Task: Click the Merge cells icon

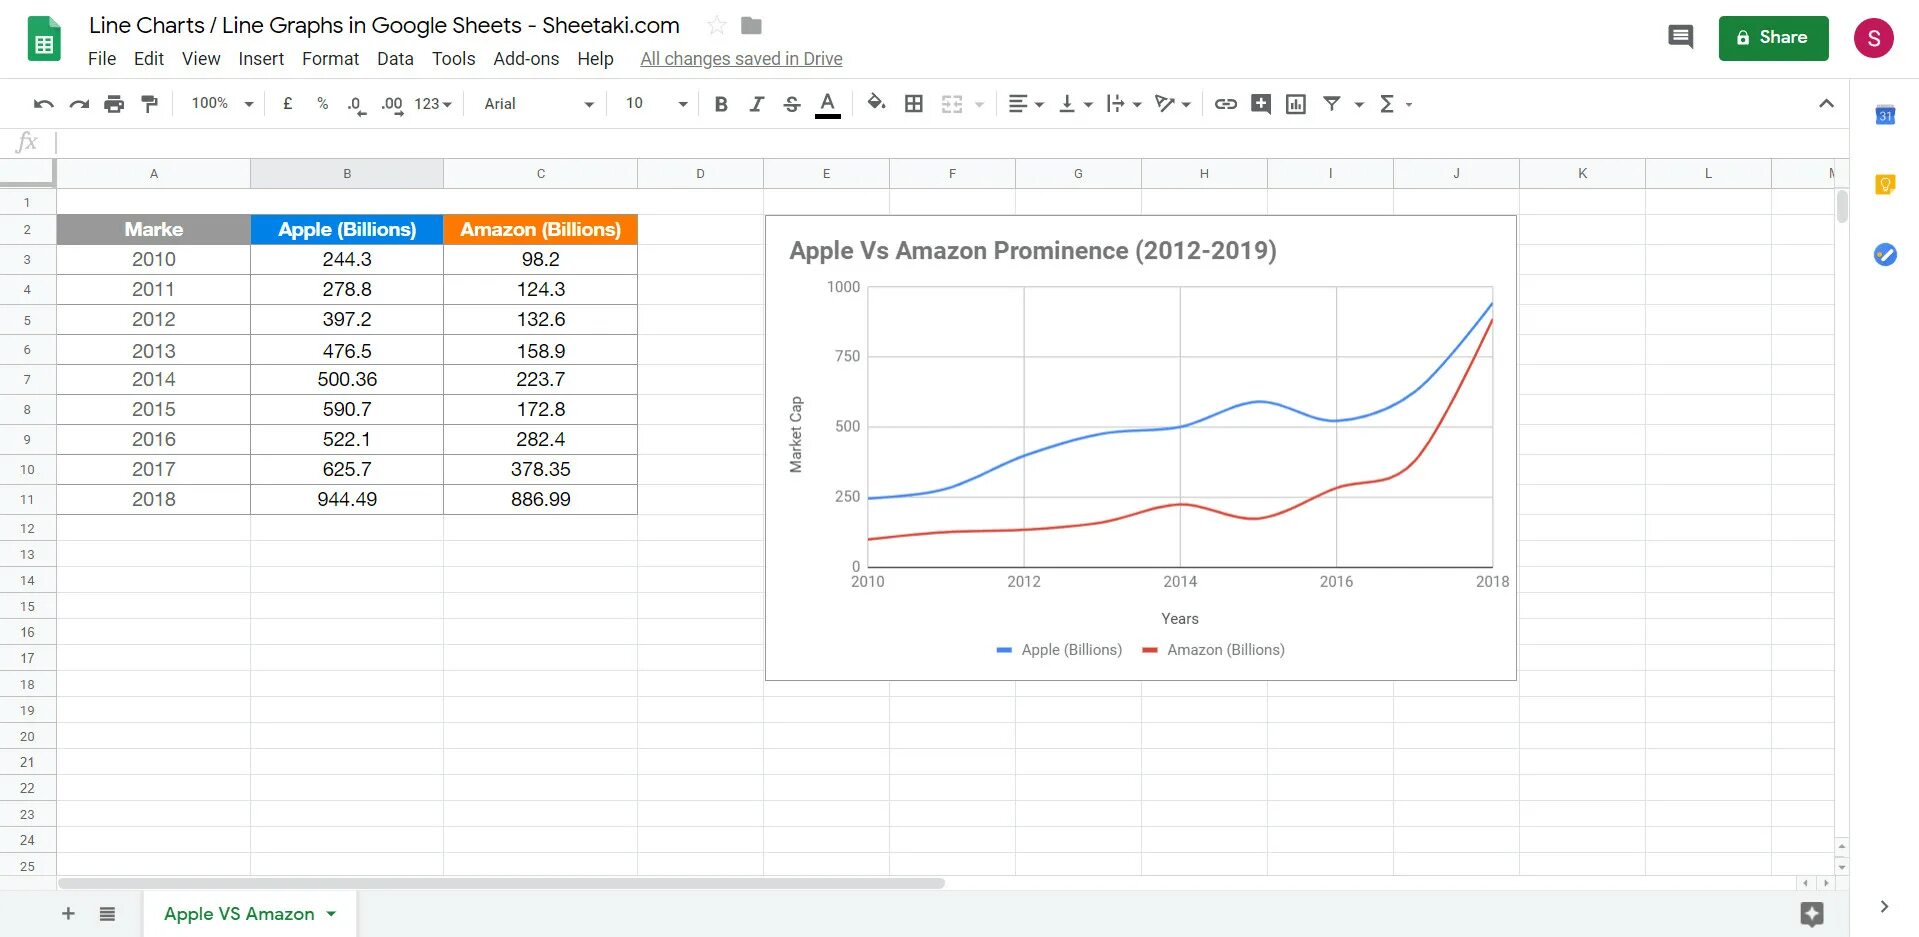Action: [952, 104]
